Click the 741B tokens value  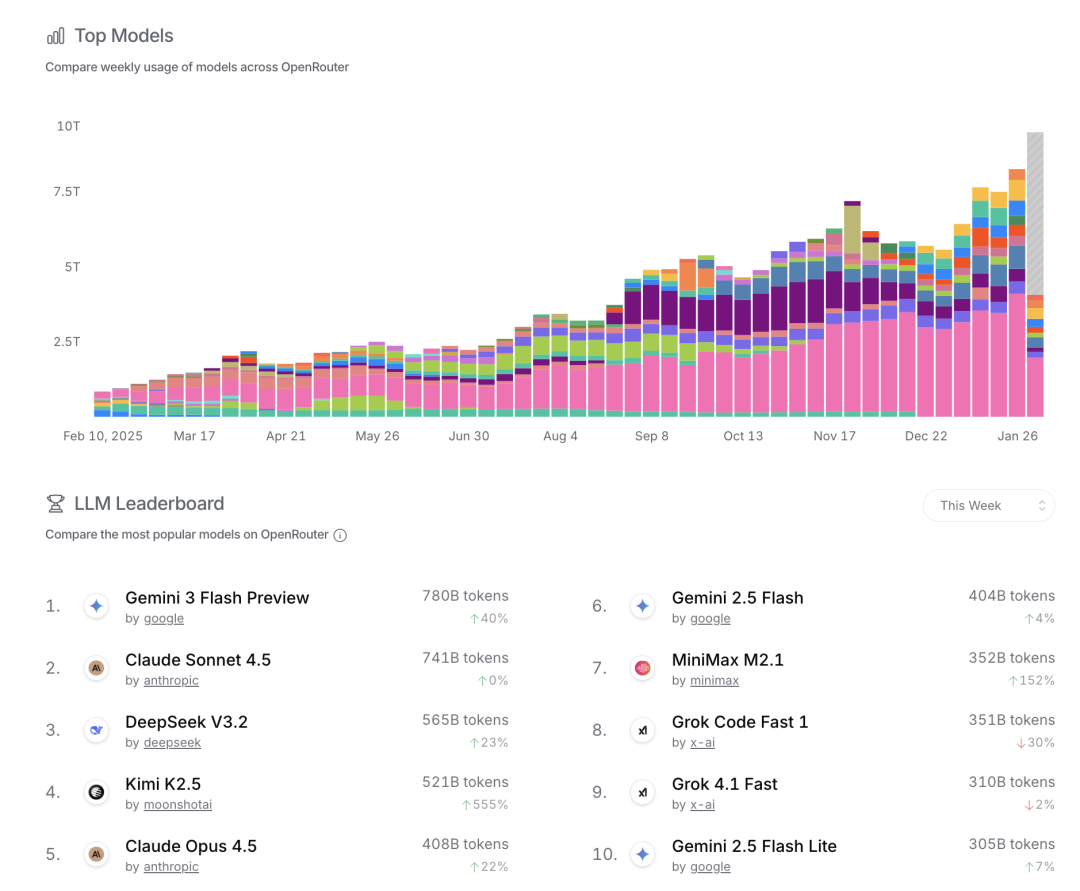pos(466,658)
